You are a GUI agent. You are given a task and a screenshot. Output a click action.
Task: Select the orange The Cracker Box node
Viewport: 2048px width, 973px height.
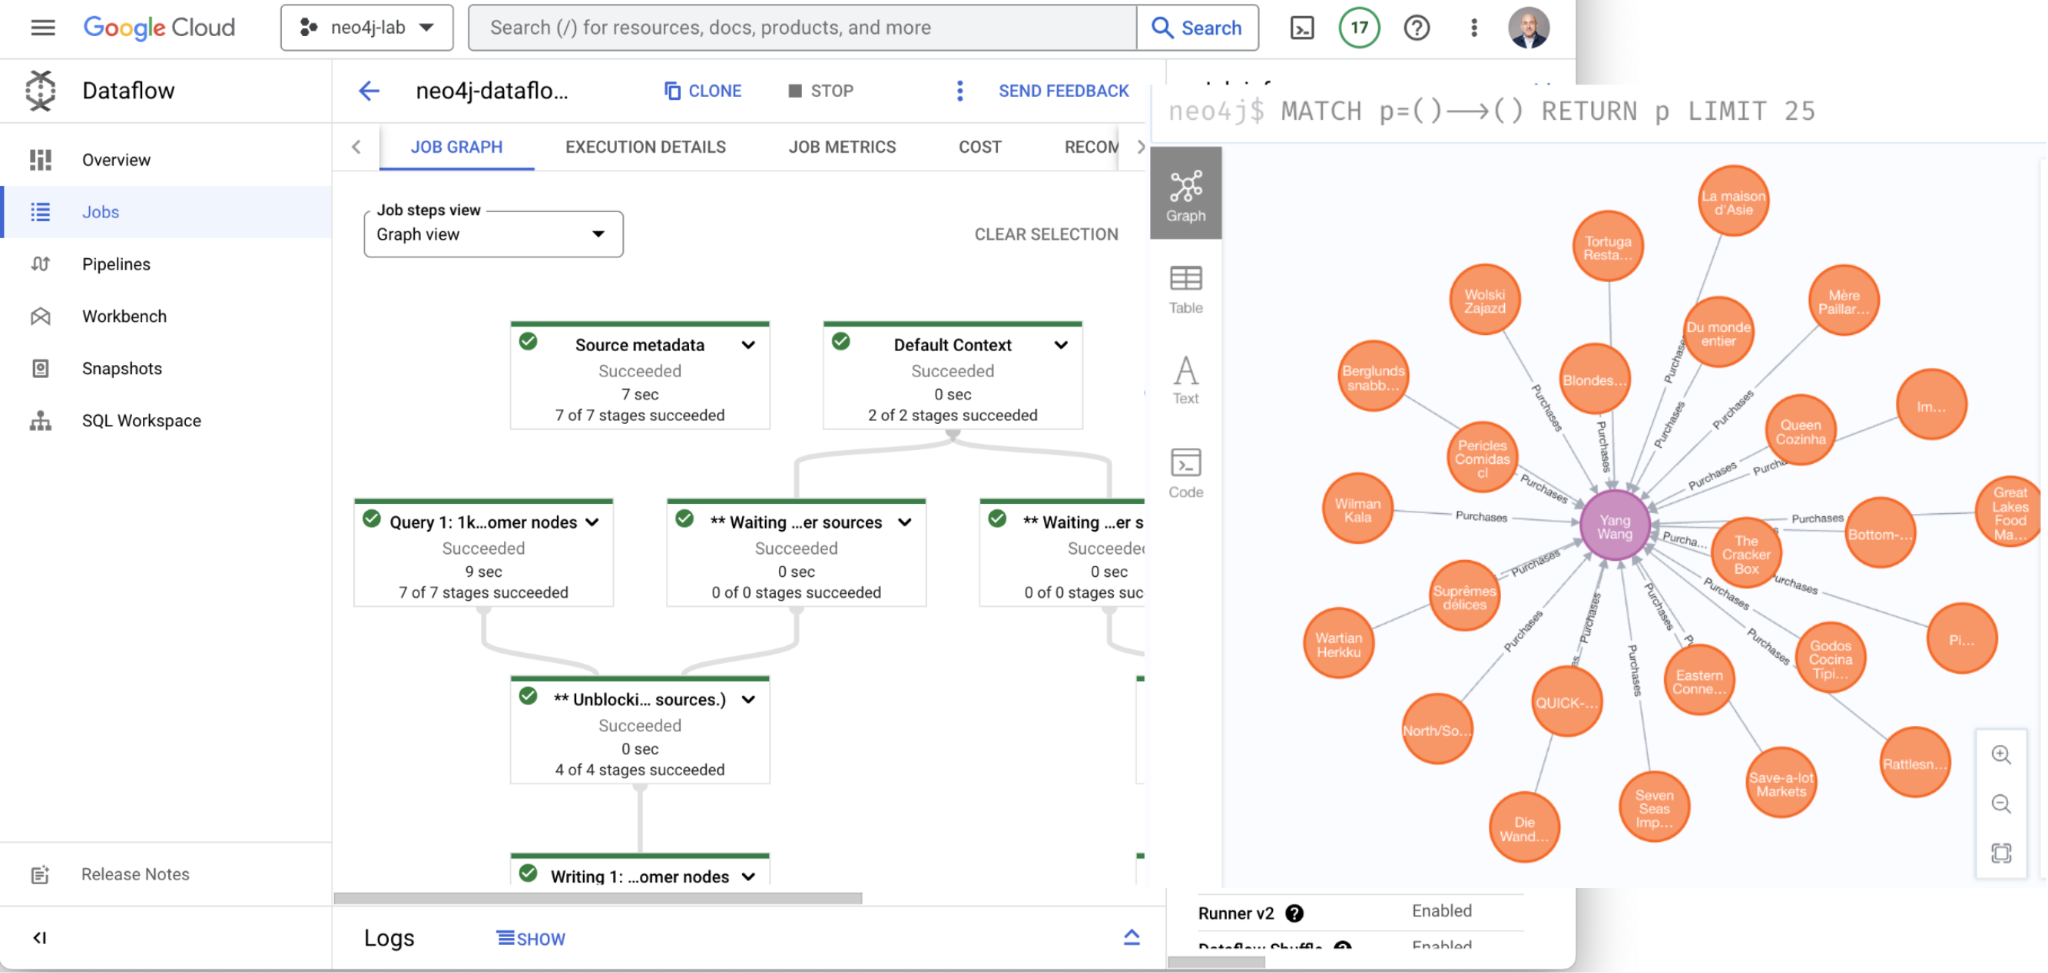1746,554
